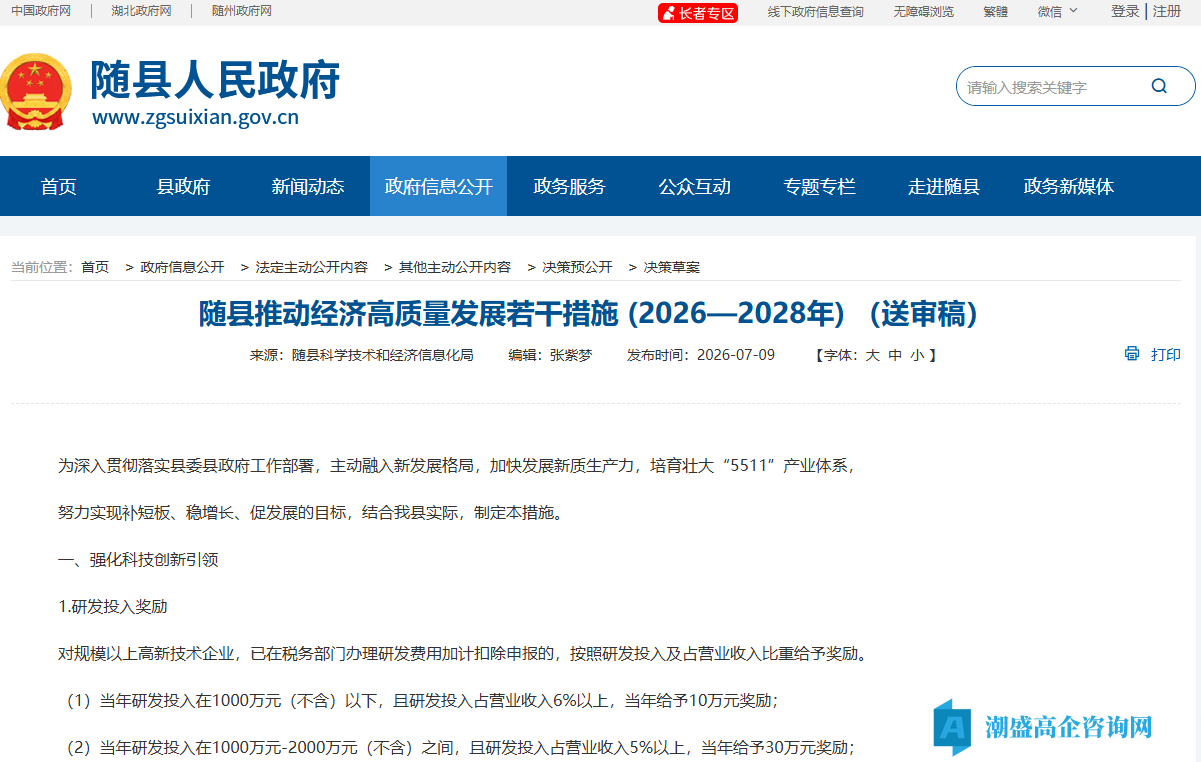Click breadcrumb 决策草案

point(671,267)
